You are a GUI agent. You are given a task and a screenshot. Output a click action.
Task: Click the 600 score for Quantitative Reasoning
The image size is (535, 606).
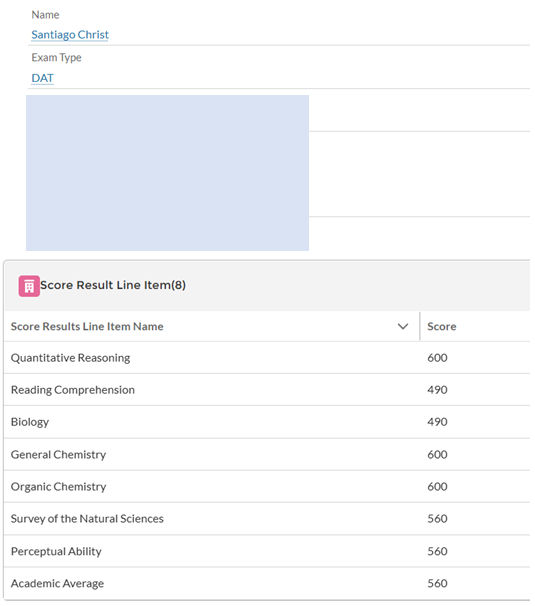coord(437,358)
